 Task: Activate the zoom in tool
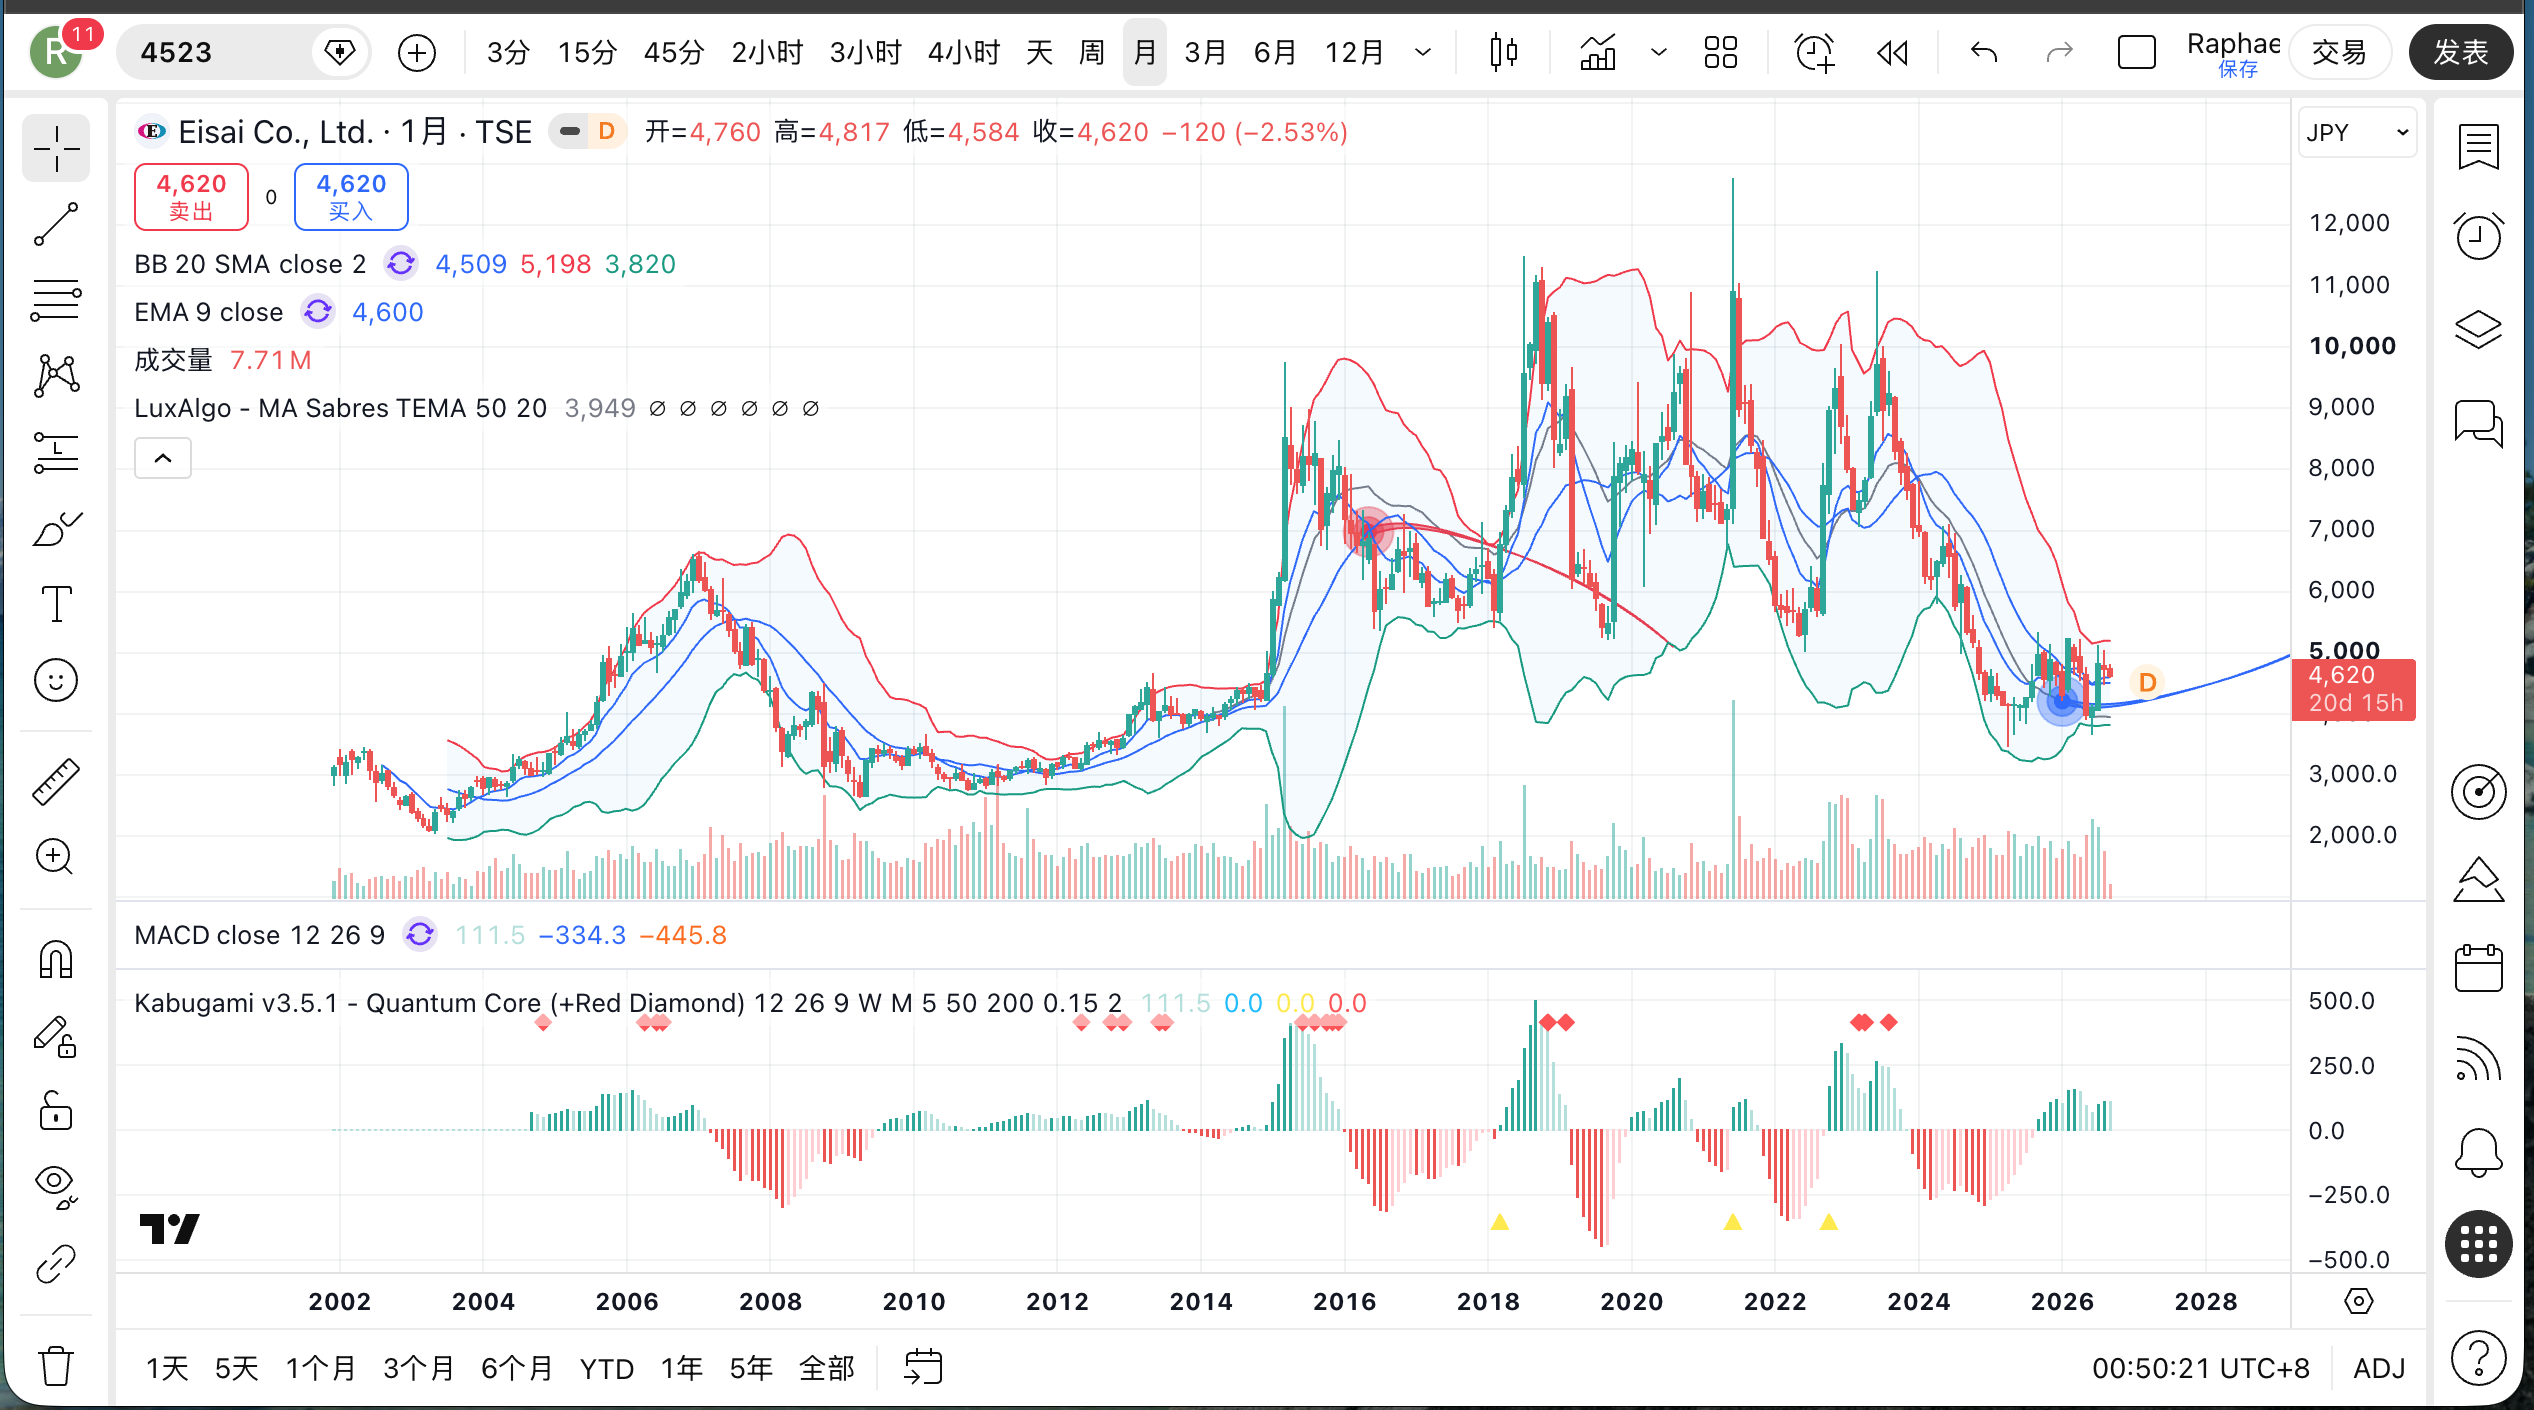56,857
